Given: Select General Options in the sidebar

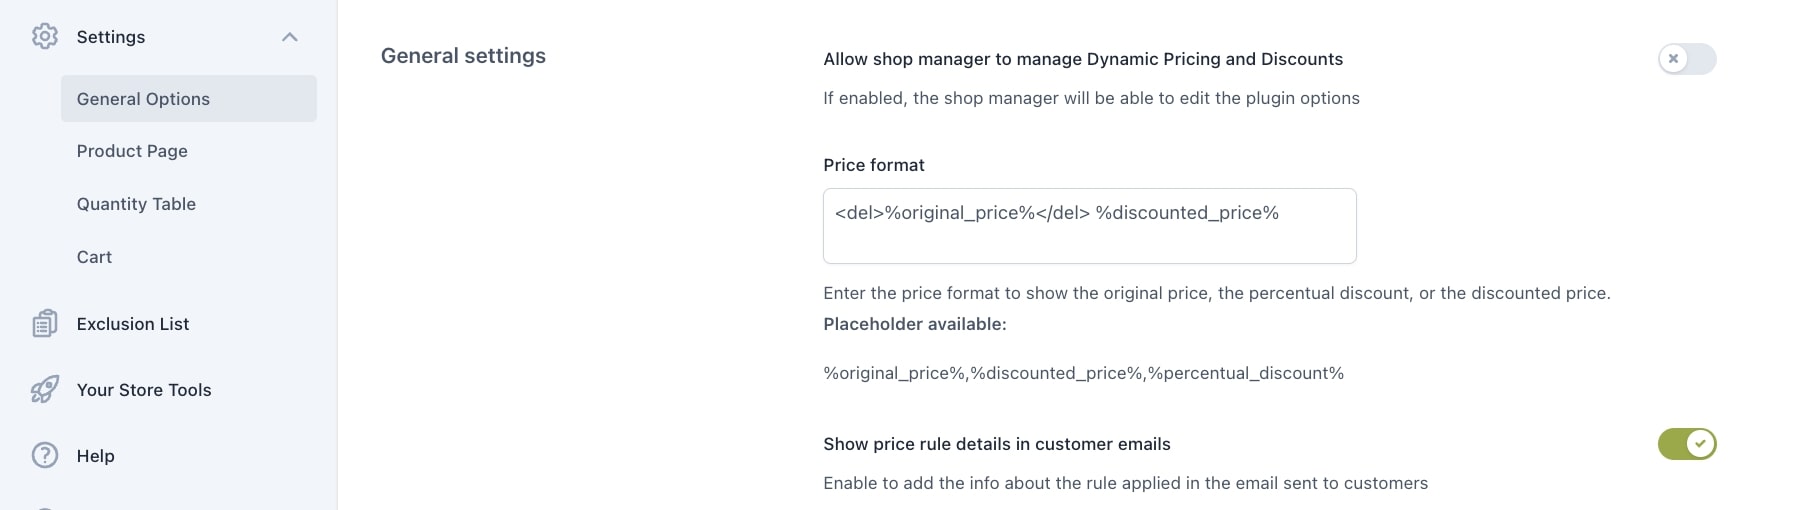Looking at the screenshot, I should pos(143,99).
